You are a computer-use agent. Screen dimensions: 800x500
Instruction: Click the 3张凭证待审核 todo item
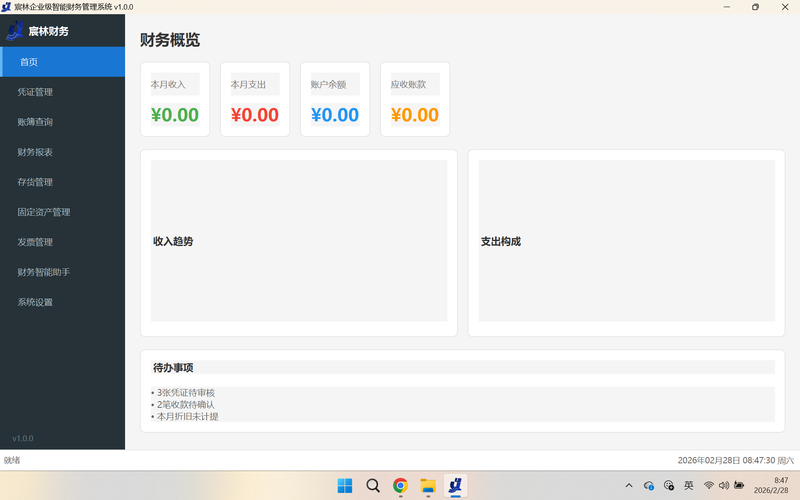pyautogui.click(x=186, y=392)
